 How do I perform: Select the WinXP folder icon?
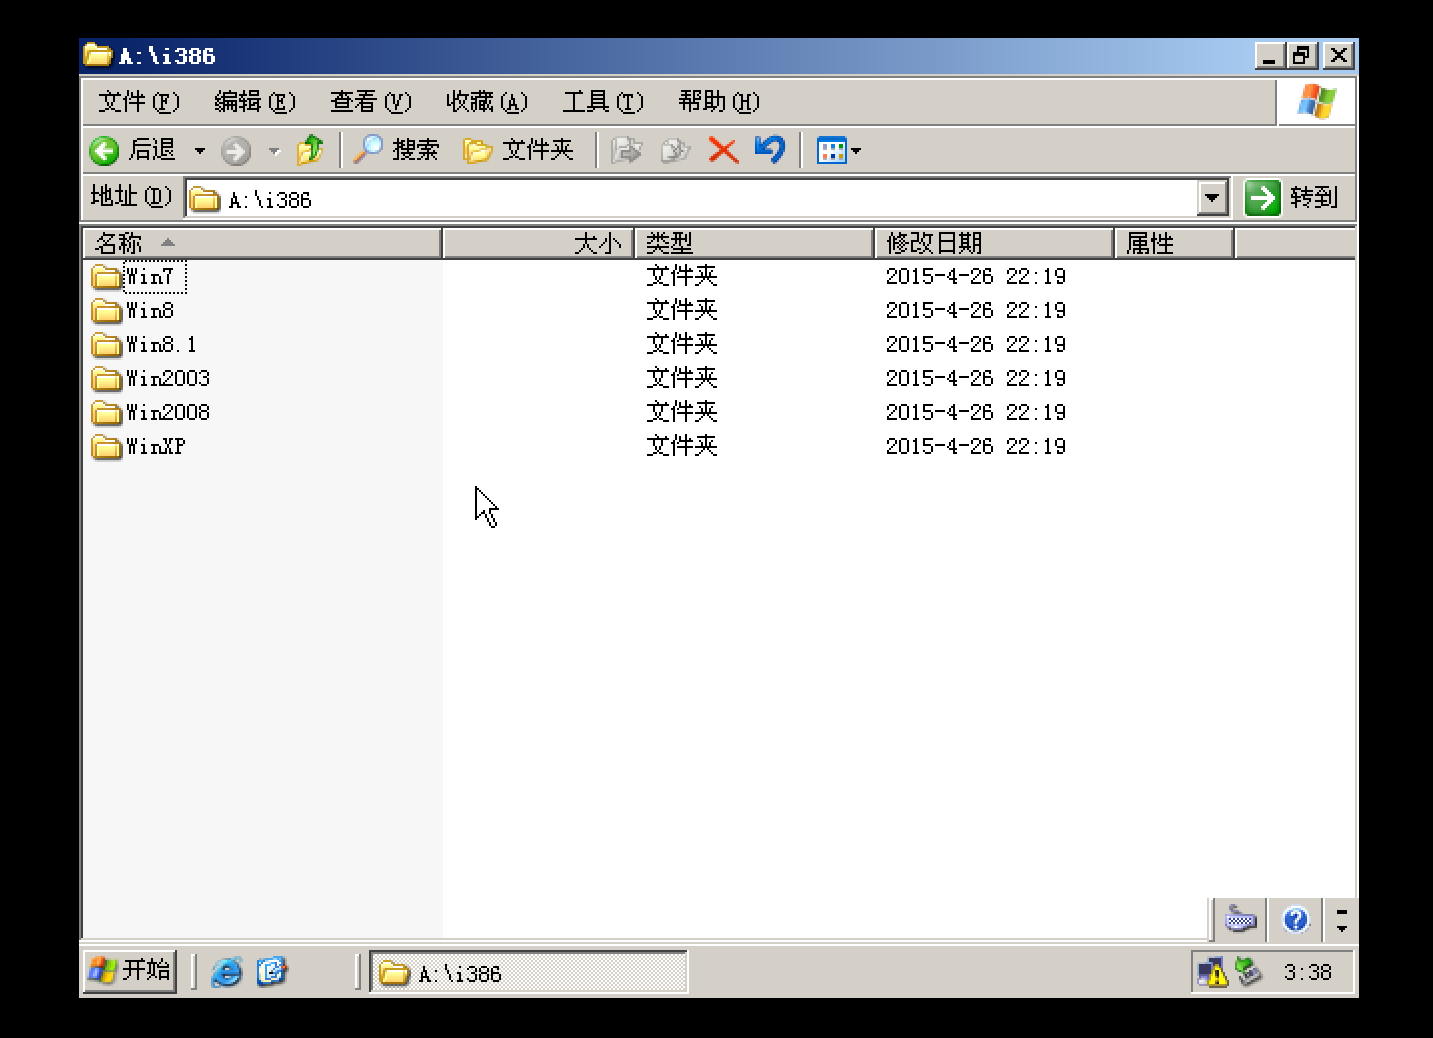click(106, 446)
